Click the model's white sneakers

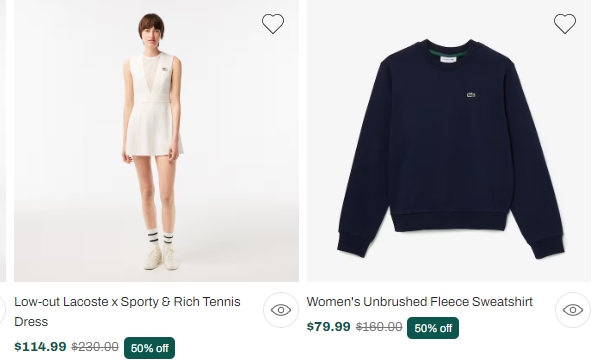[161, 258]
